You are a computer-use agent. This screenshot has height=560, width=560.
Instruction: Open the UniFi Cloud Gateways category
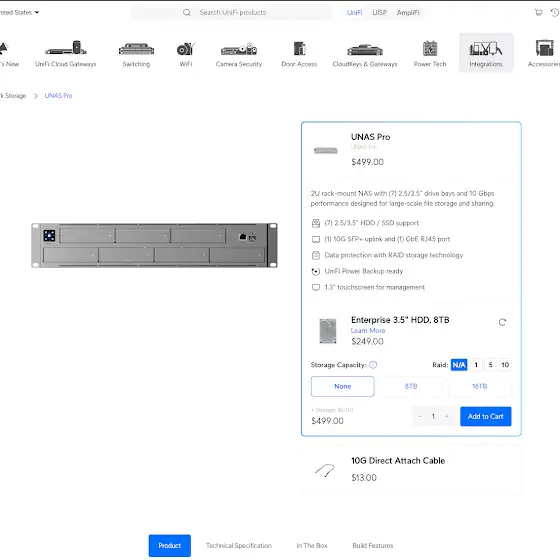coord(66,53)
